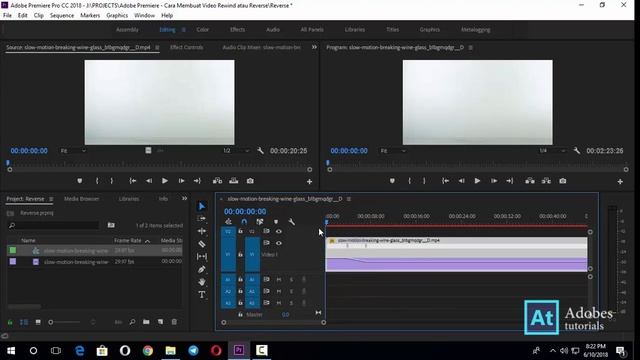Viewport: 640px width, 360px height.
Task: Click Extract button in Program monitor
Action: [546, 181]
